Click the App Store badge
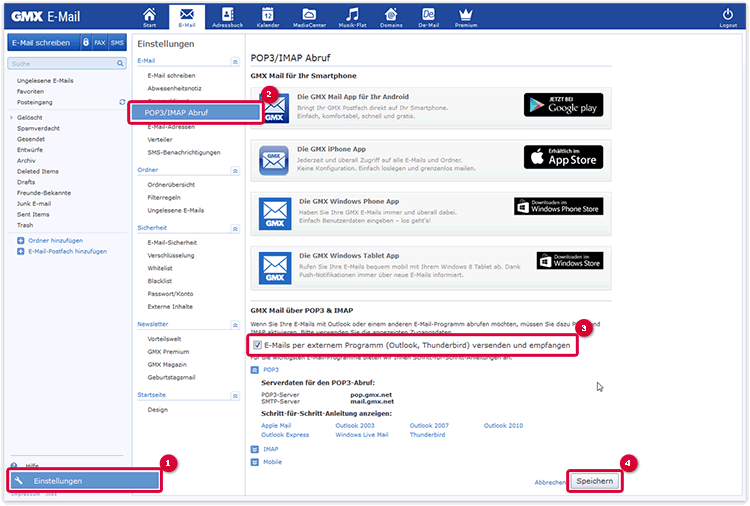The width and height of the screenshot is (750, 506). pyautogui.click(x=563, y=157)
